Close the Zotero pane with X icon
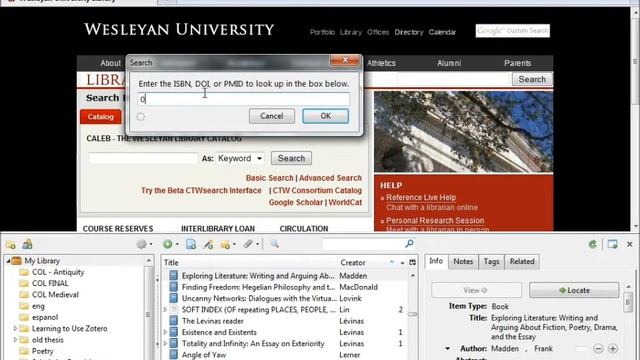The image size is (640, 360). tap(630, 244)
